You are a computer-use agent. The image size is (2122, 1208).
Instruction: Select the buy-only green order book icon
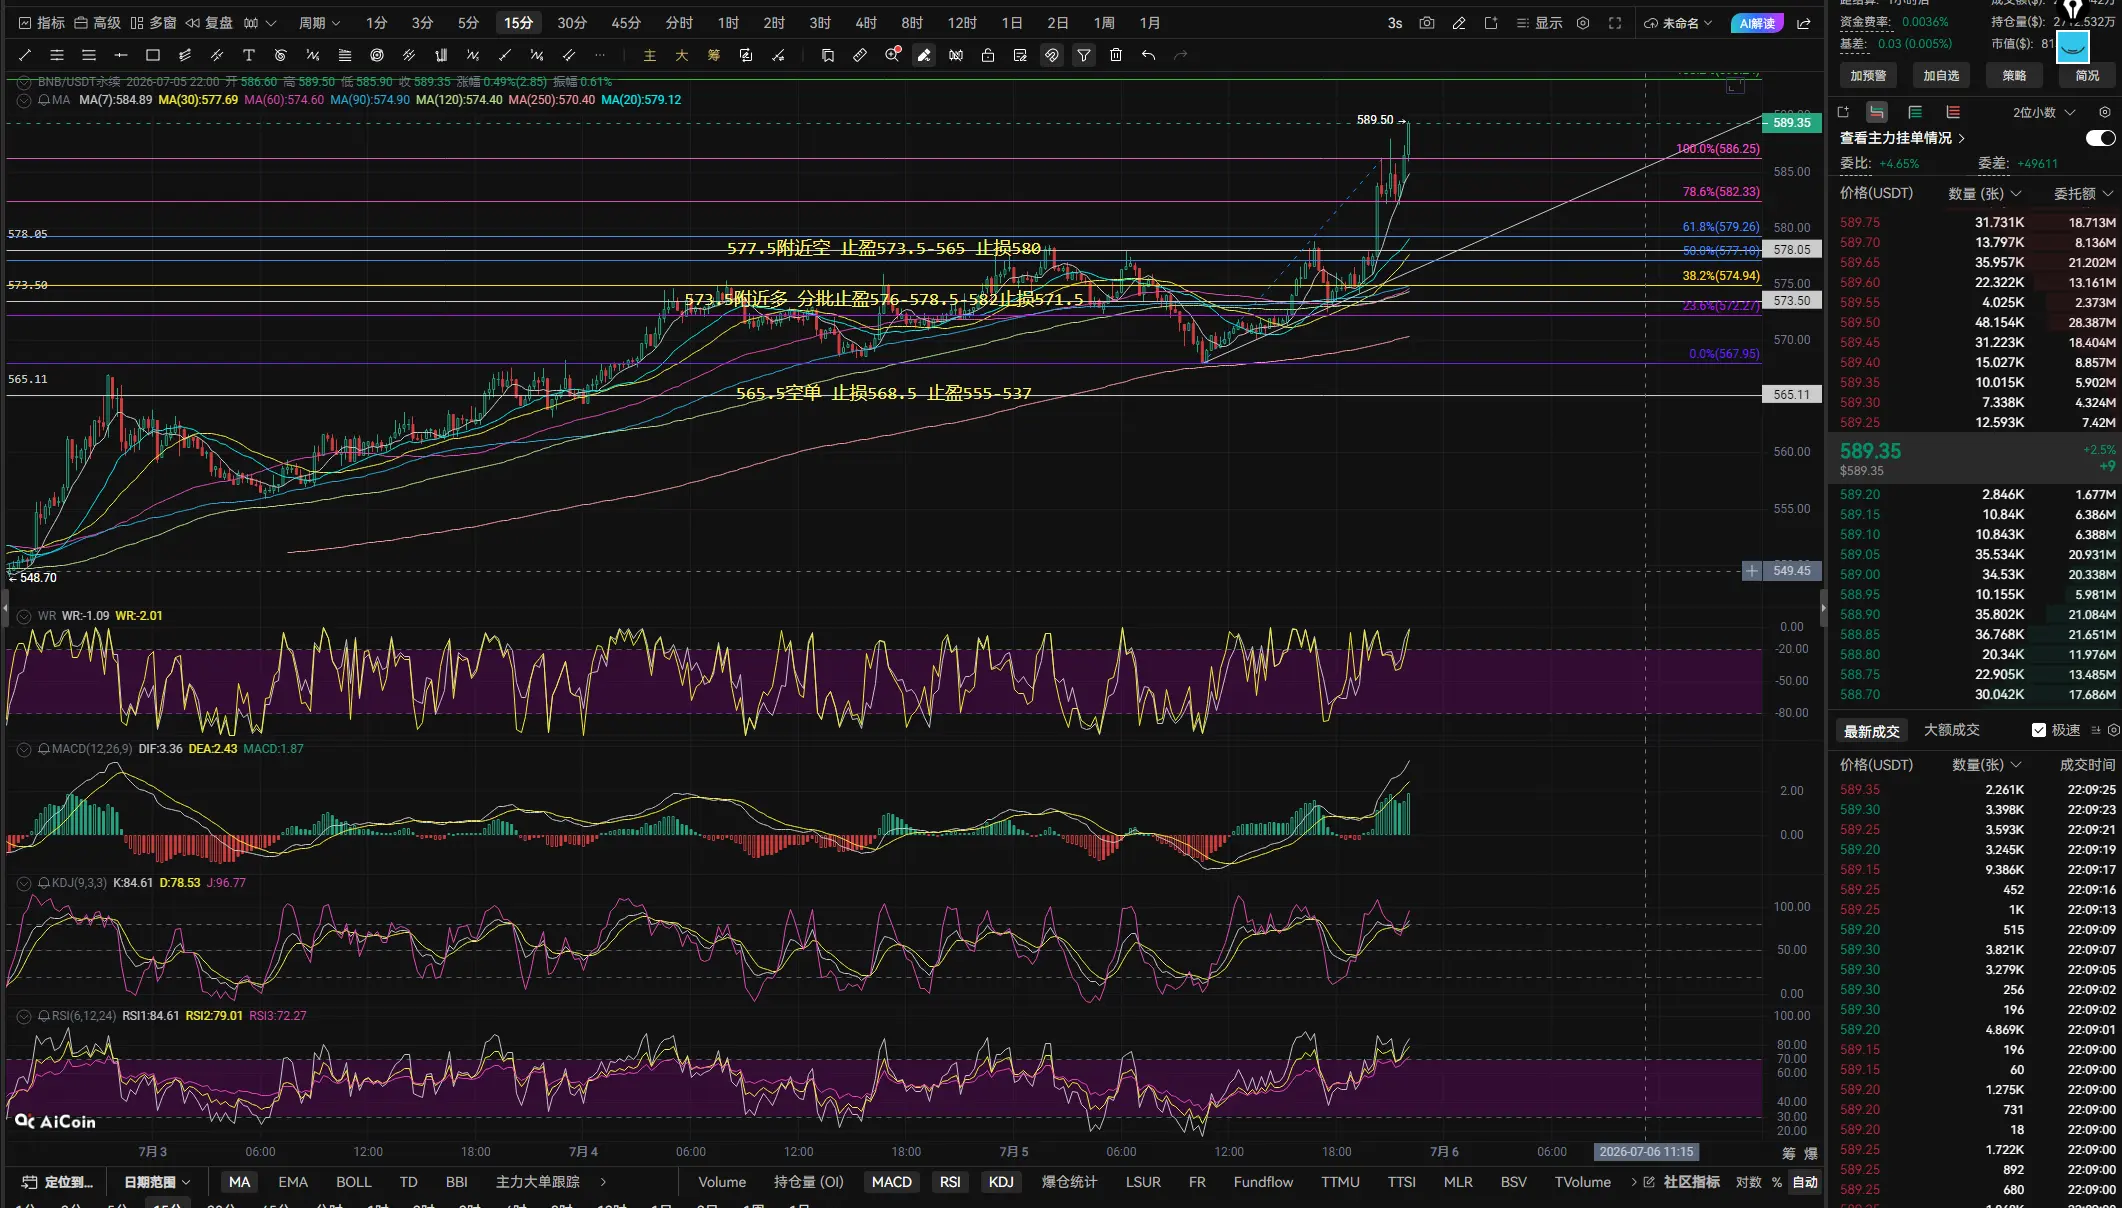pyautogui.click(x=1915, y=112)
